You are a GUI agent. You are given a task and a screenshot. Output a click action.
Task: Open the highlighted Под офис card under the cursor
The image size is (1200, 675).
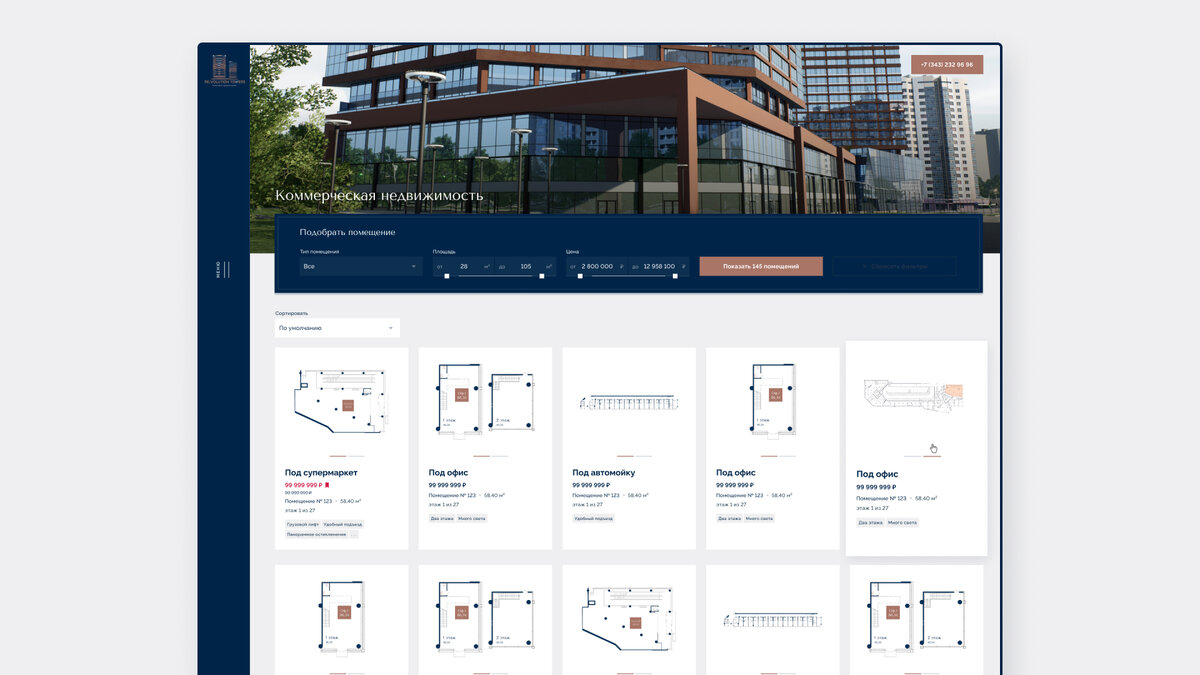[916, 448]
